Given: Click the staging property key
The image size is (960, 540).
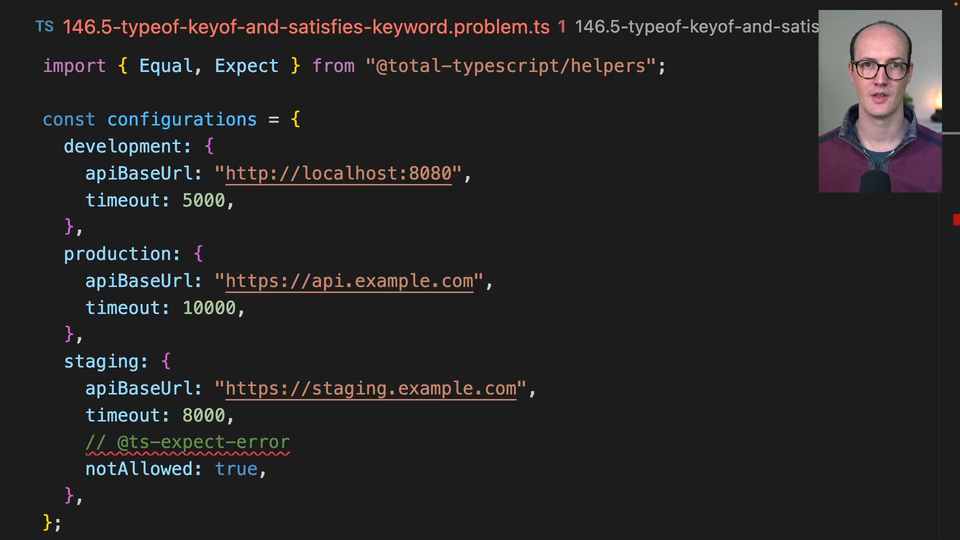Looking at the screenshot, I should 106,361.
